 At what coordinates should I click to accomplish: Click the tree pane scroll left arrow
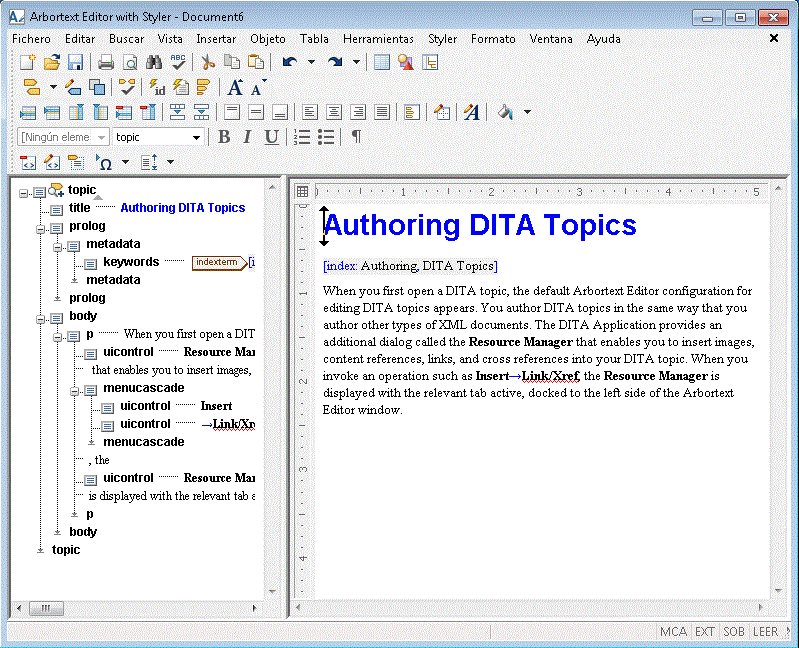[19, 608]
